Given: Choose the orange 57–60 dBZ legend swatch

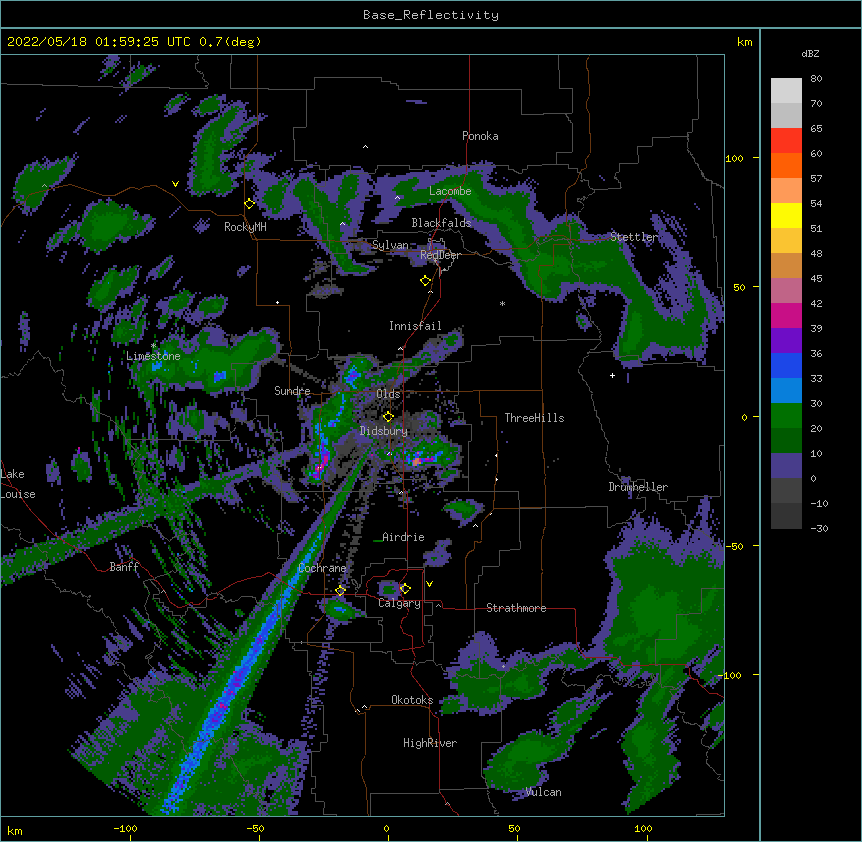Looking at the screenshot, I should click(x=786, y=165).
